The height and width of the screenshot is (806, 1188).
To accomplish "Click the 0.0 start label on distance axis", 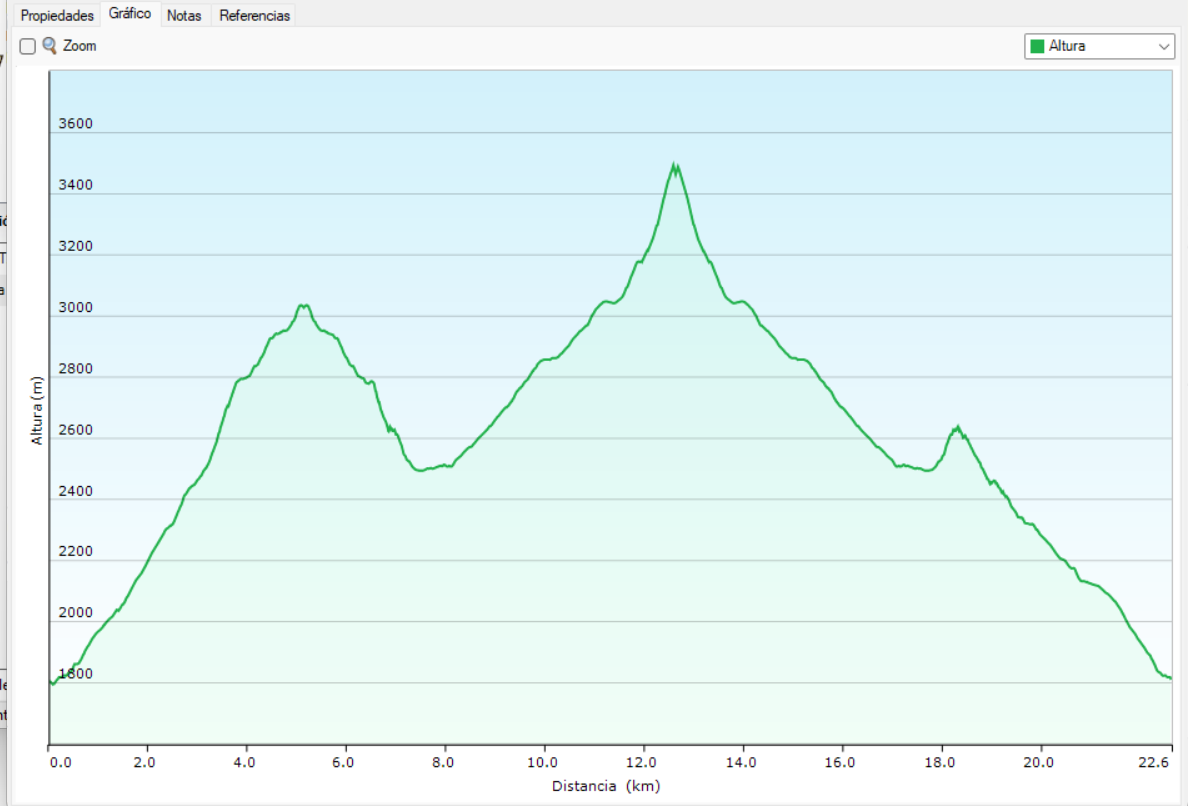I will coord(60,762).
